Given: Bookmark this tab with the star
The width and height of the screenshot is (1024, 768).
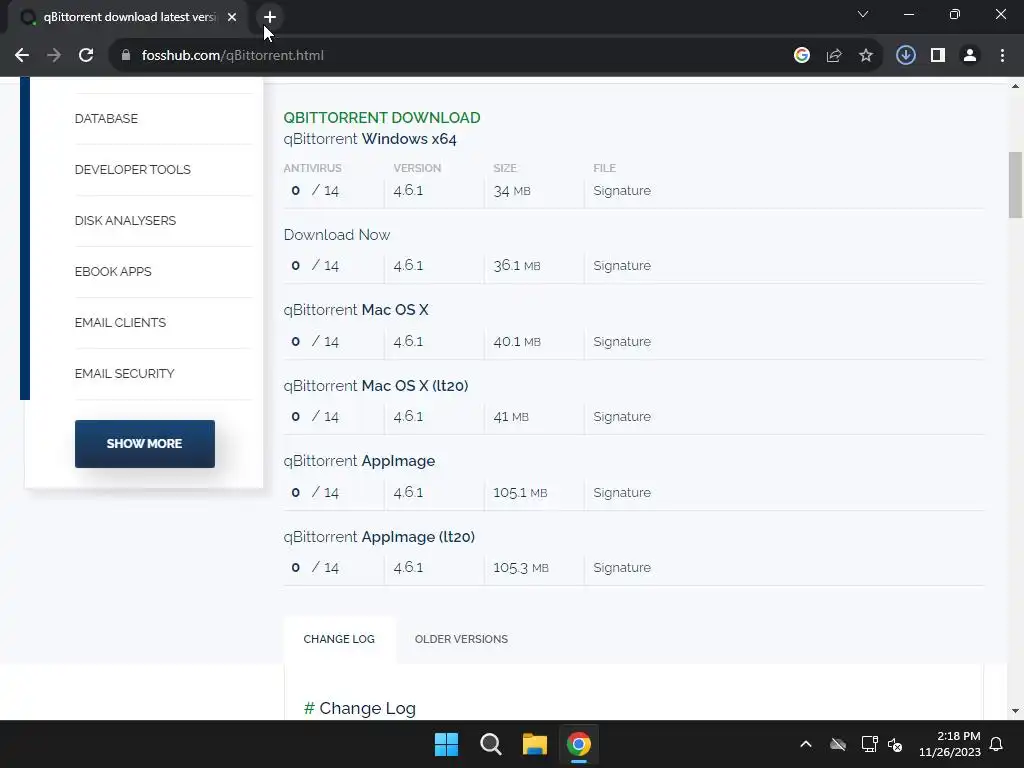Looking at the screenshot, I should coord(866,56).
